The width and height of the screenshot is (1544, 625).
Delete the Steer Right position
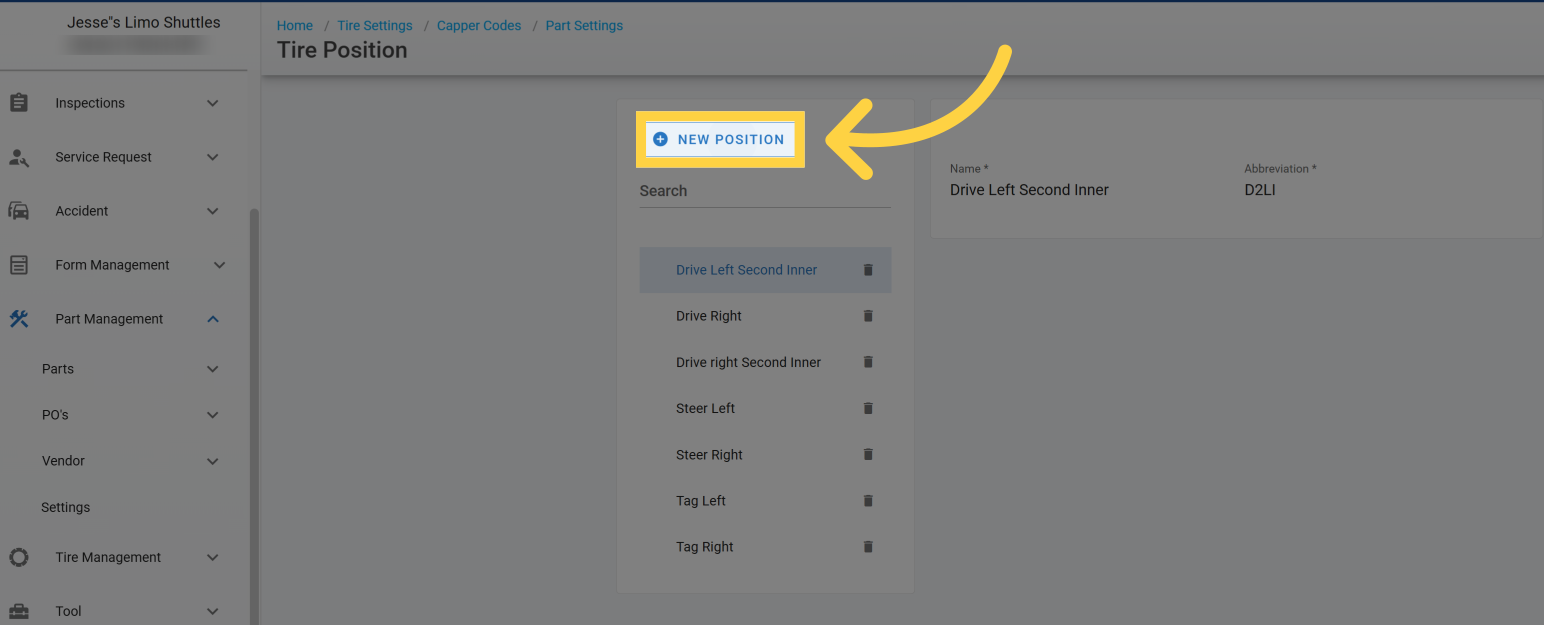point(868,455)
